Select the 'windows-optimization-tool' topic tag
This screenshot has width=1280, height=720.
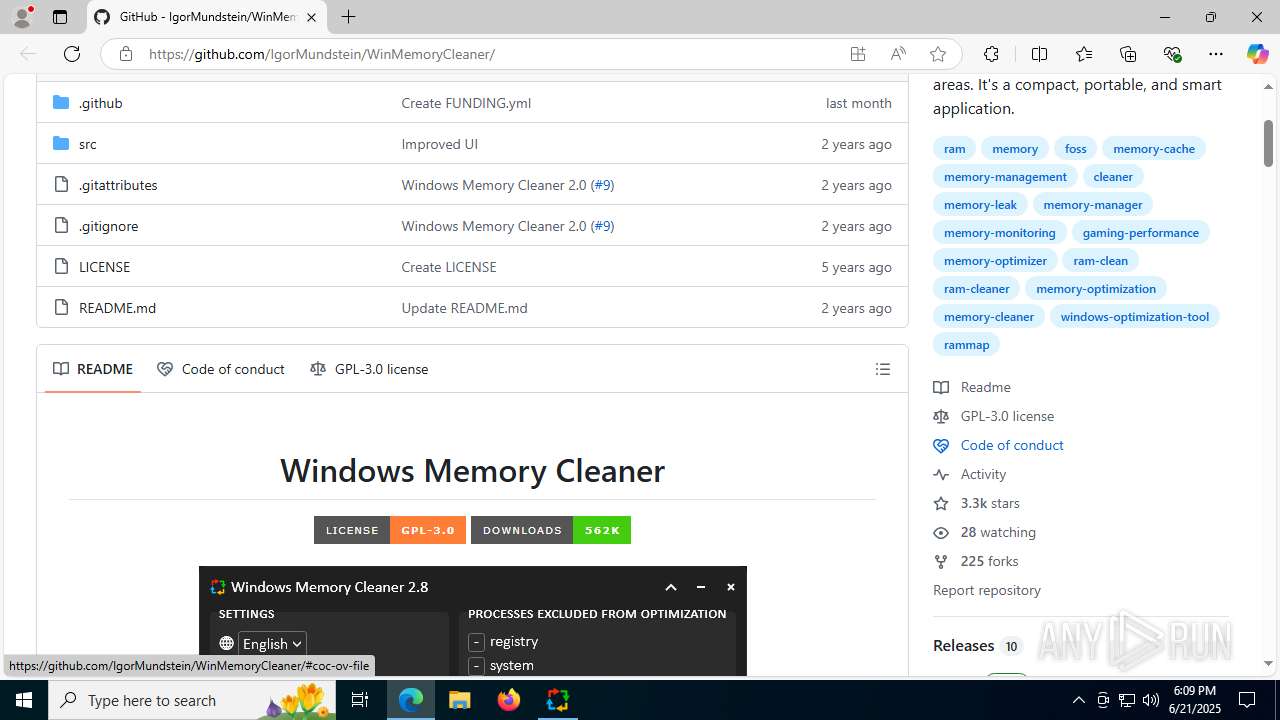pyautogui.click(x=1134, y=316)
